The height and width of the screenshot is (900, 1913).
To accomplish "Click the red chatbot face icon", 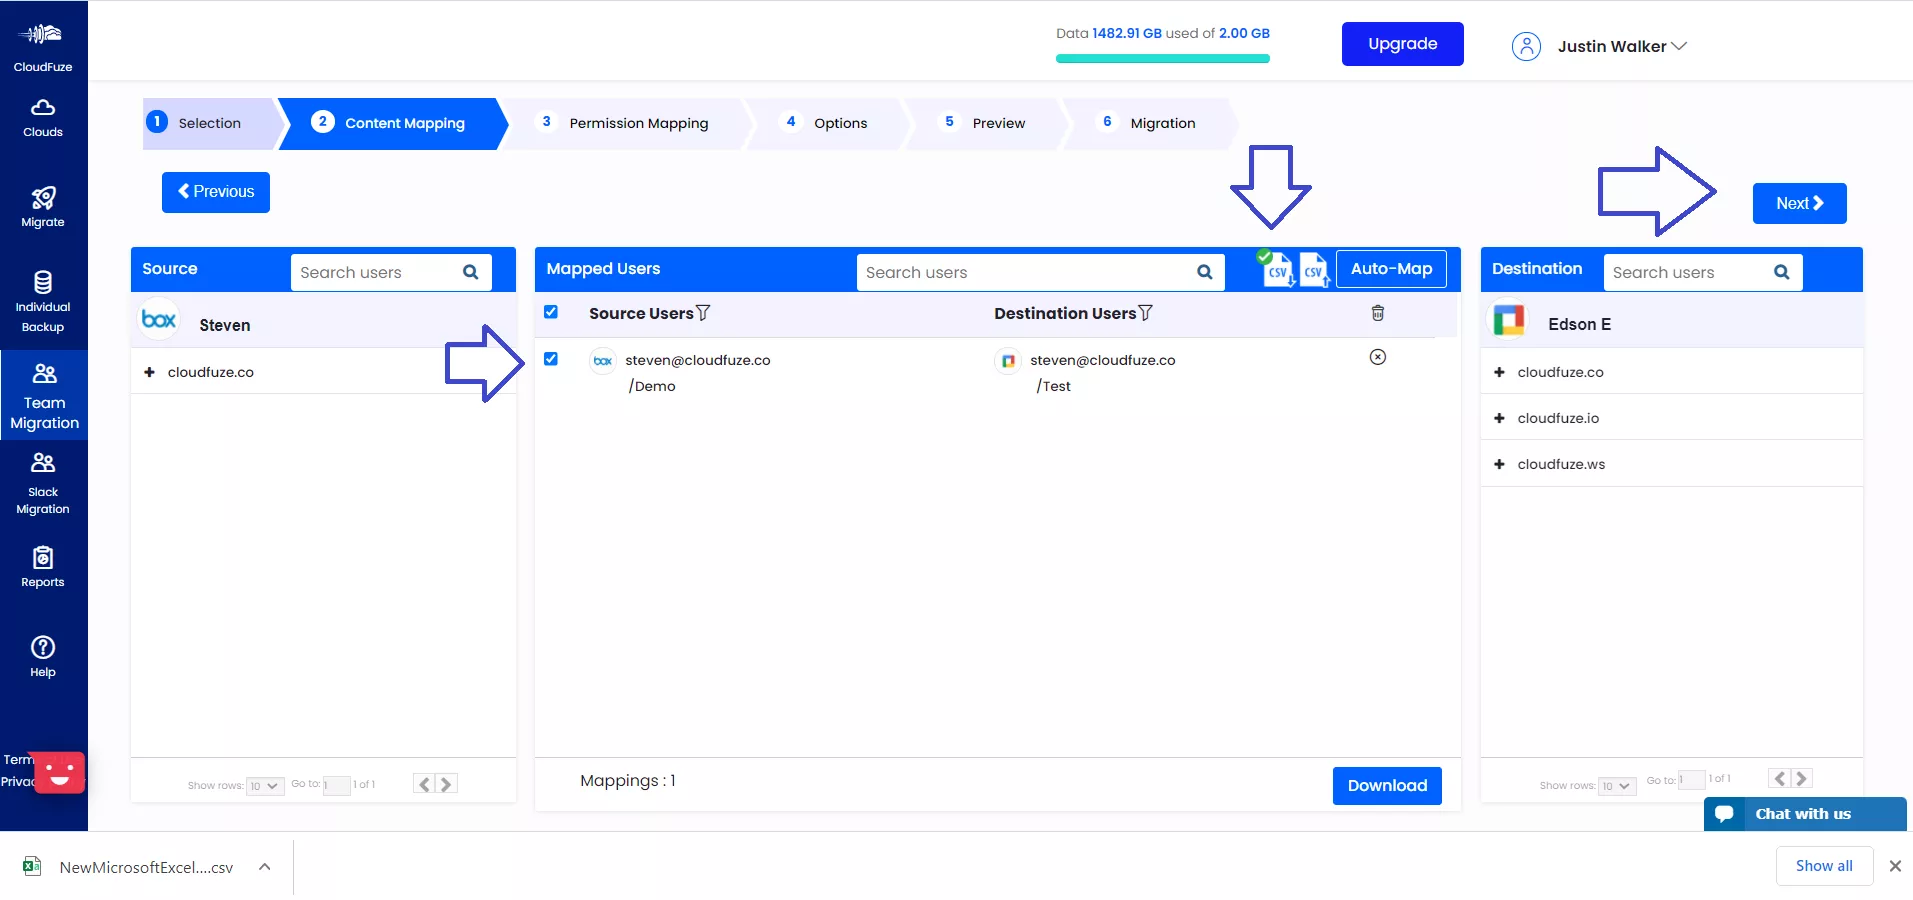I will (59, 773).
